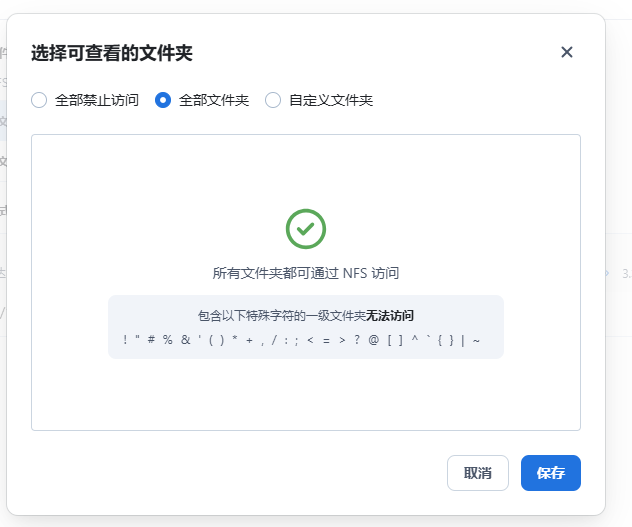The image size is (632, 527).
Task: Click the background chevron arrow at right edge
Action: (608, 272)
